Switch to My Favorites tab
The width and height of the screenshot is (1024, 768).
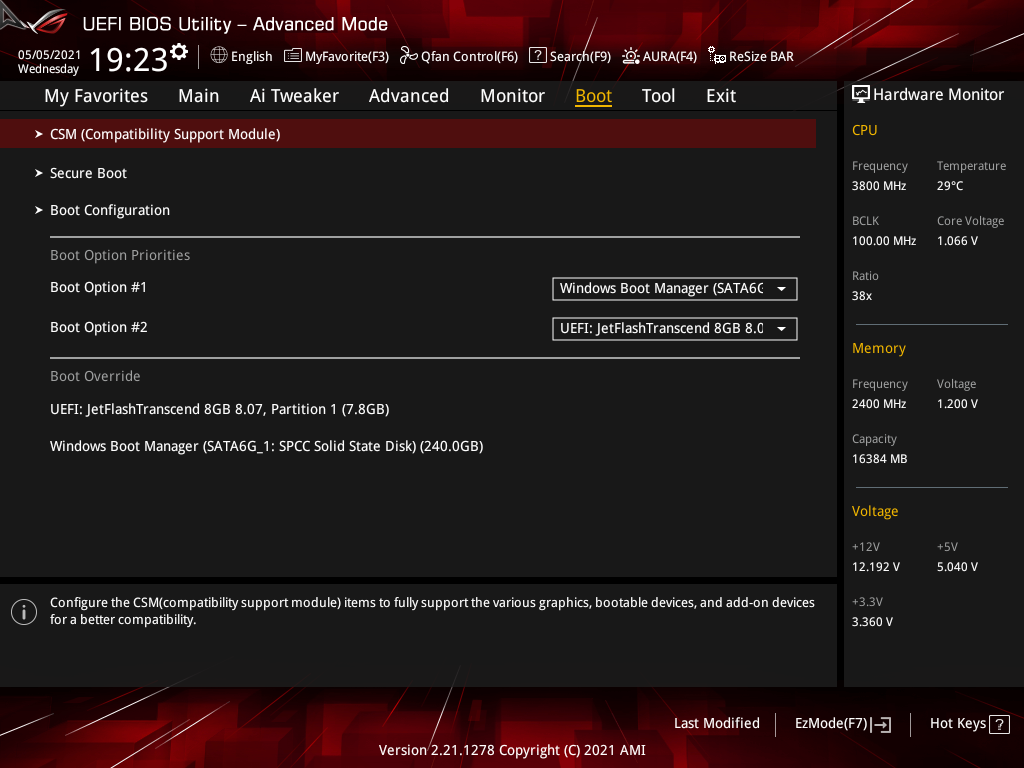click(96, 96)
